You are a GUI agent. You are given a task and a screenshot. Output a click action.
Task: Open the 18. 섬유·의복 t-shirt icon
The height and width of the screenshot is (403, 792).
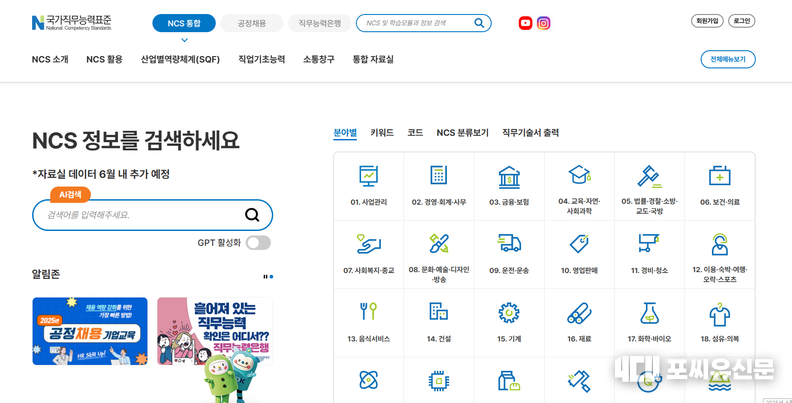pyautogui.click(x=719, y=314)
